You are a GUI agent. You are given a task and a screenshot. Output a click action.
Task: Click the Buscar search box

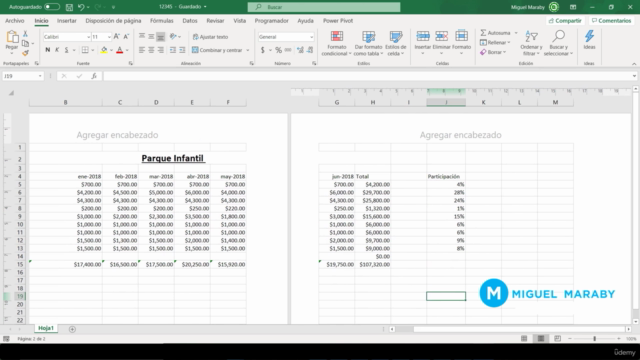[324, 7]
